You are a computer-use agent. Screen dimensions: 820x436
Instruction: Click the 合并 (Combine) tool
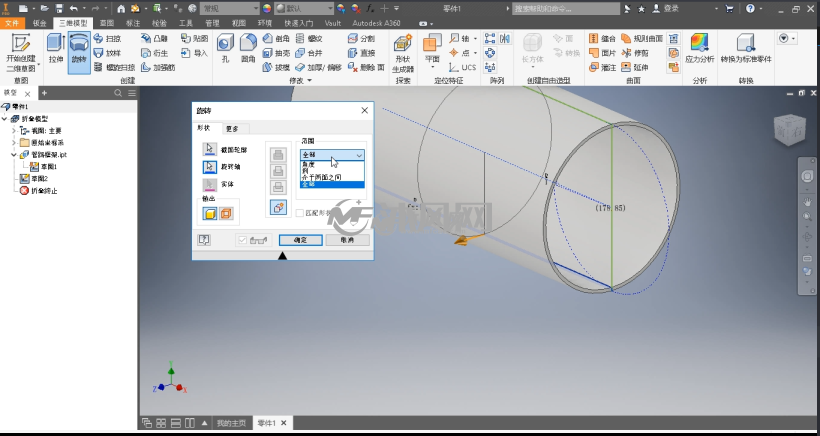pos(309,53)
